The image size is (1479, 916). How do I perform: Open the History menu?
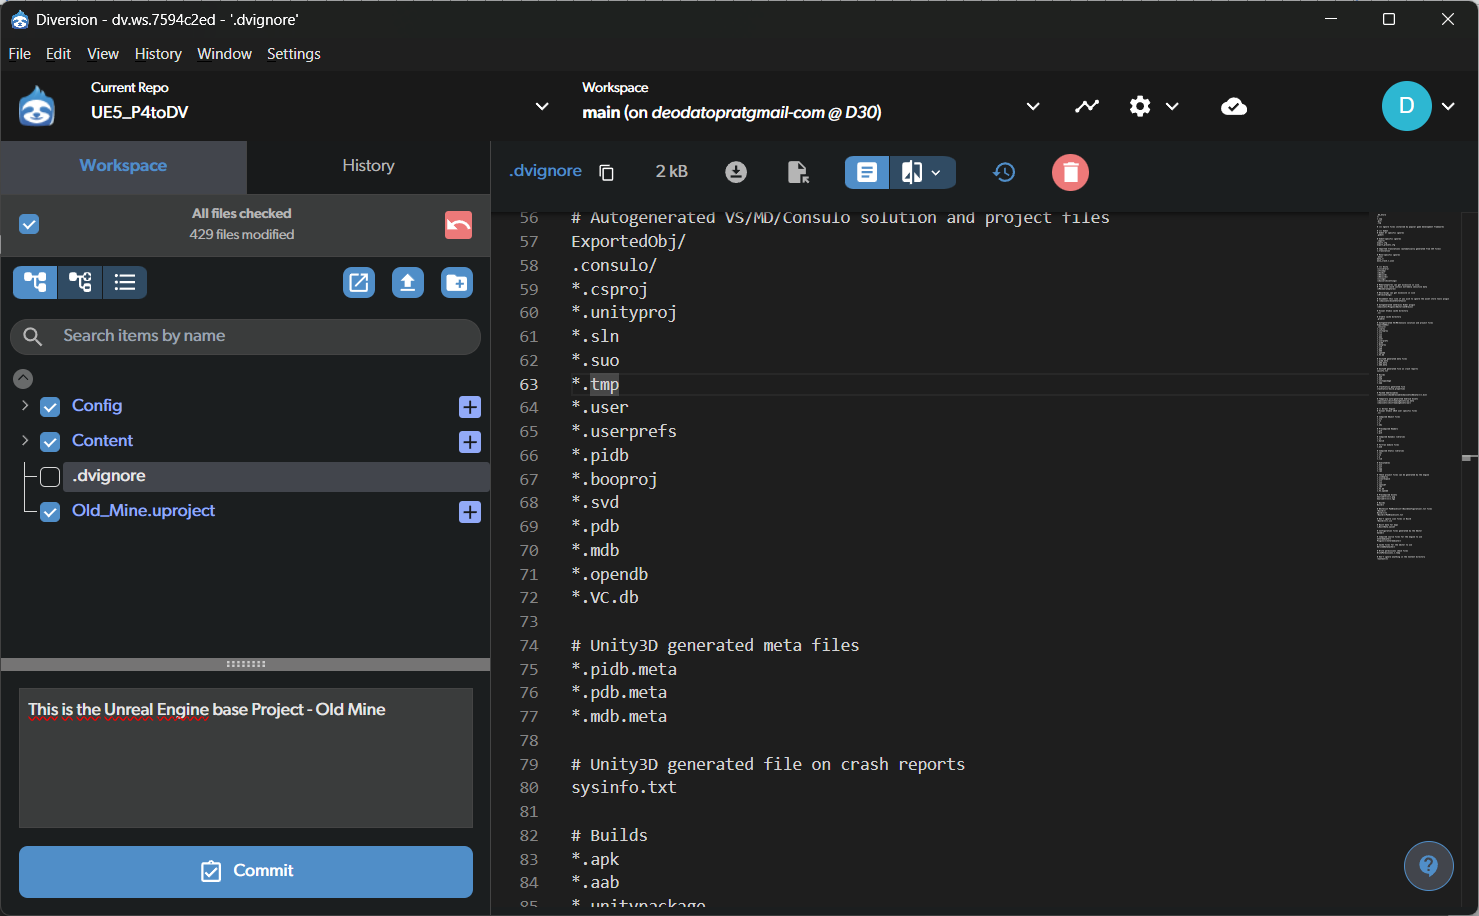(158, 54)
